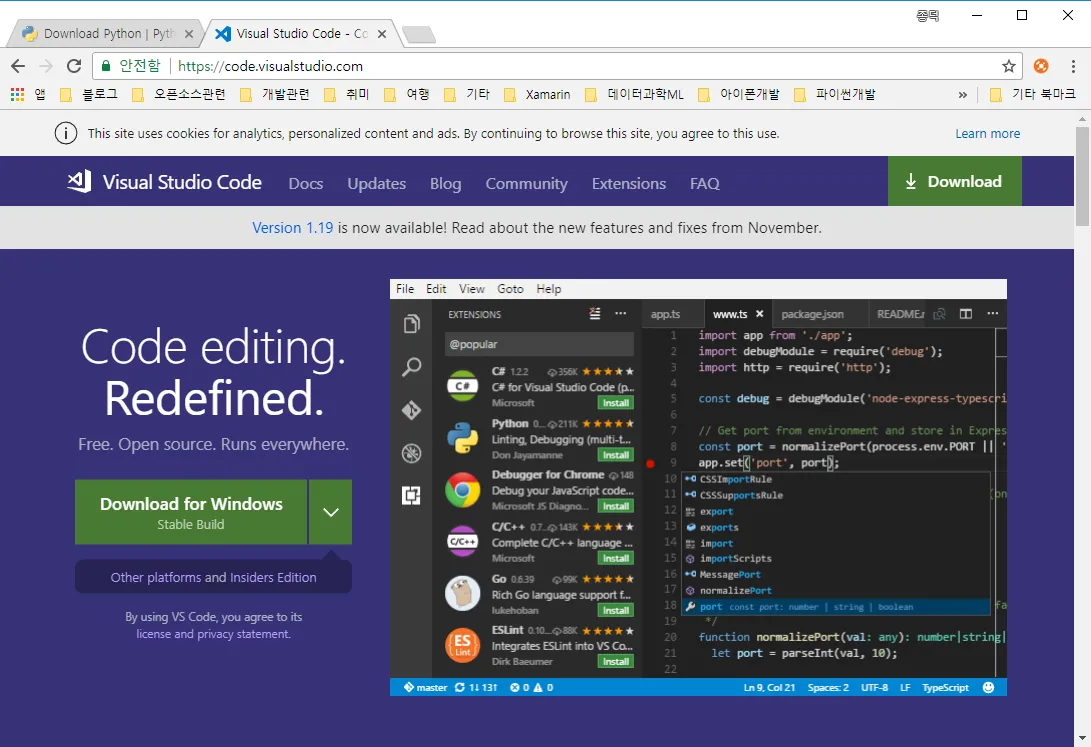The height and width of the screenshot is (747, 1091).
Task: Close the Download Python tab
Action: click(x=189, y=33)
